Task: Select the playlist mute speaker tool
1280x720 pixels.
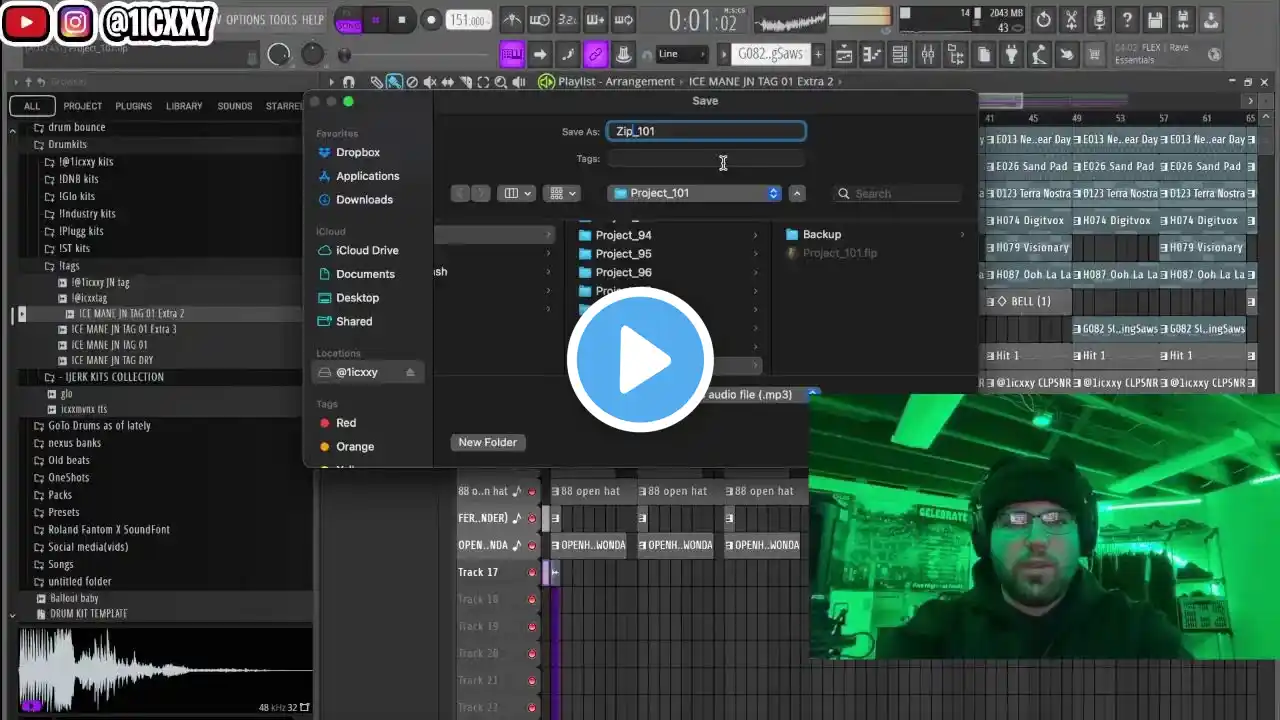Action: coord(430,82)
